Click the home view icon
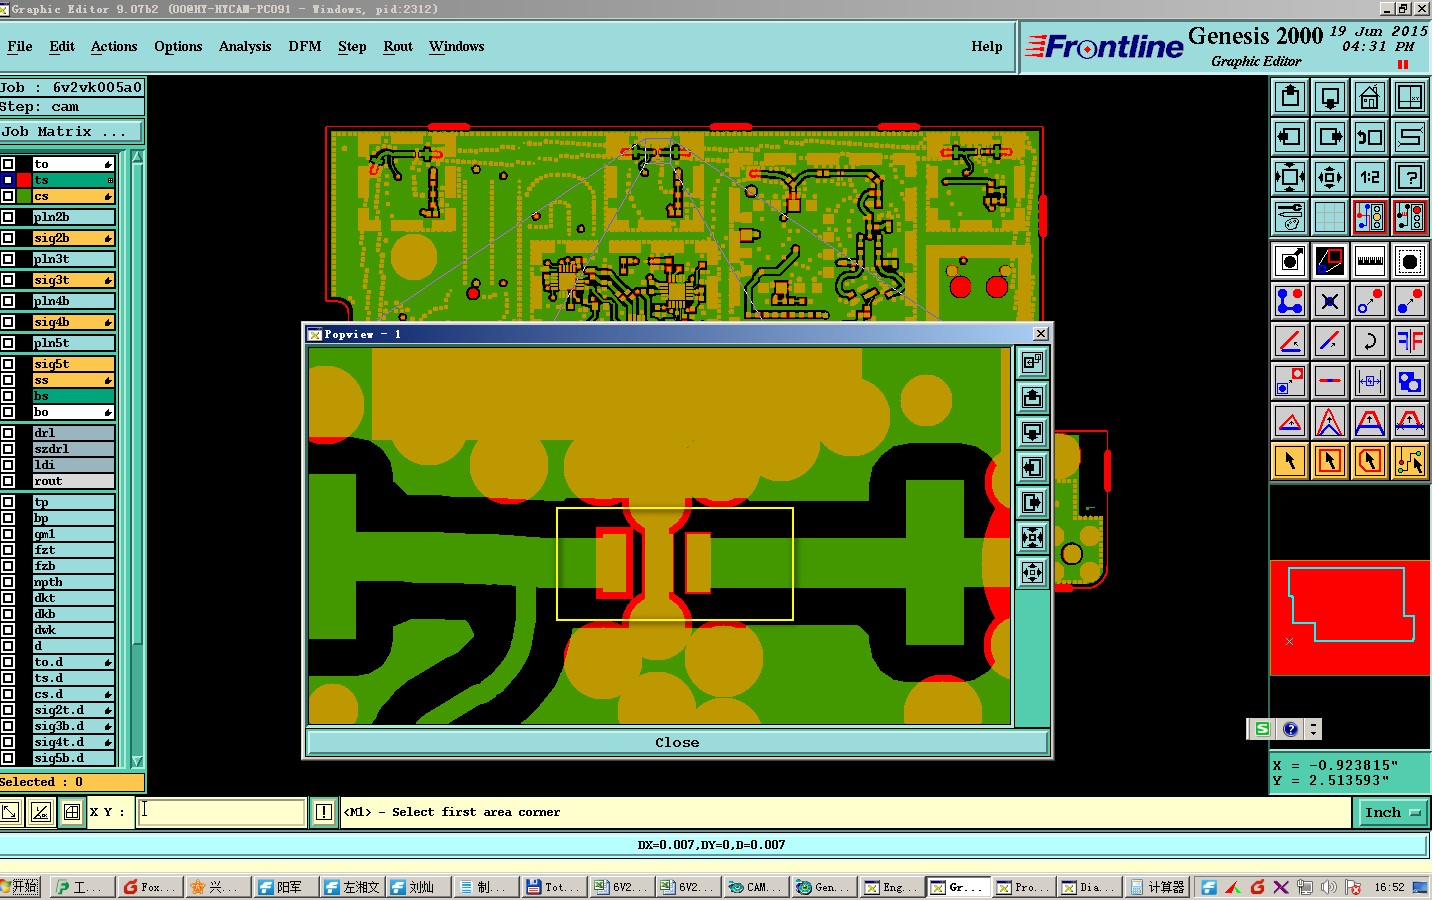This screenshot has width=1432, height=900. tap(1369, 97)
